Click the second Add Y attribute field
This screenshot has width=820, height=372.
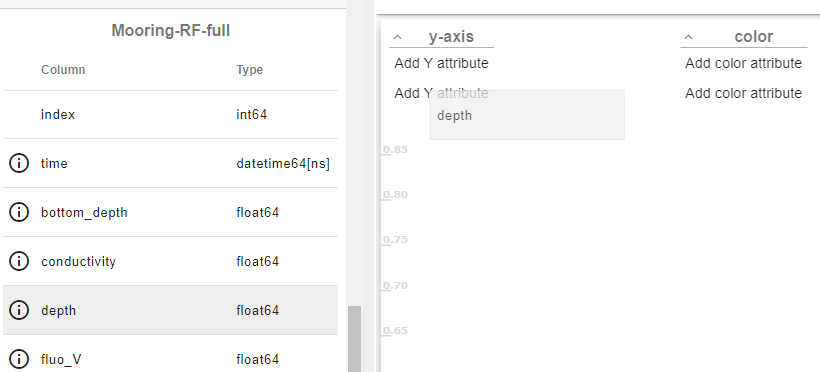tap(441, 93)
